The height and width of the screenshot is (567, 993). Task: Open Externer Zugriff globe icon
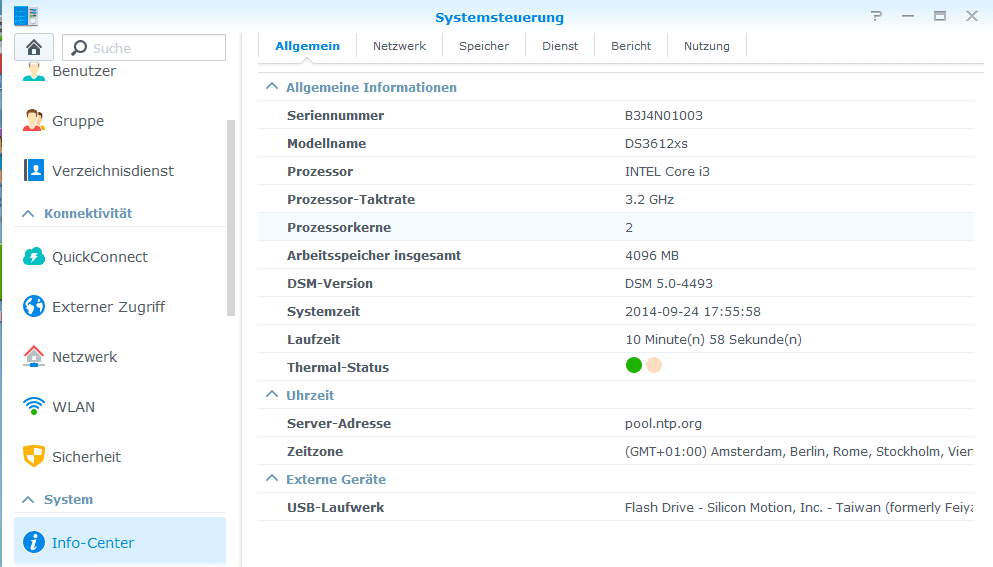[35, 307]
